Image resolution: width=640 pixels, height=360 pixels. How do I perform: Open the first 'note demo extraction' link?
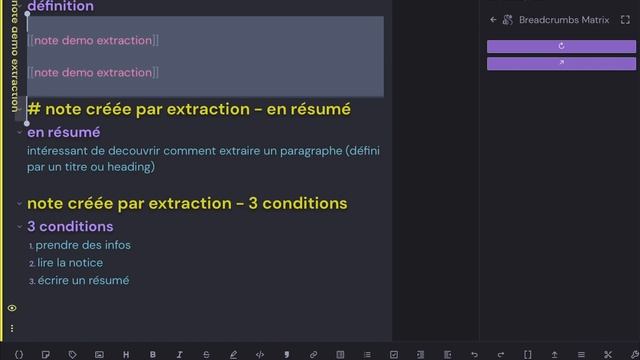[93, 40]
